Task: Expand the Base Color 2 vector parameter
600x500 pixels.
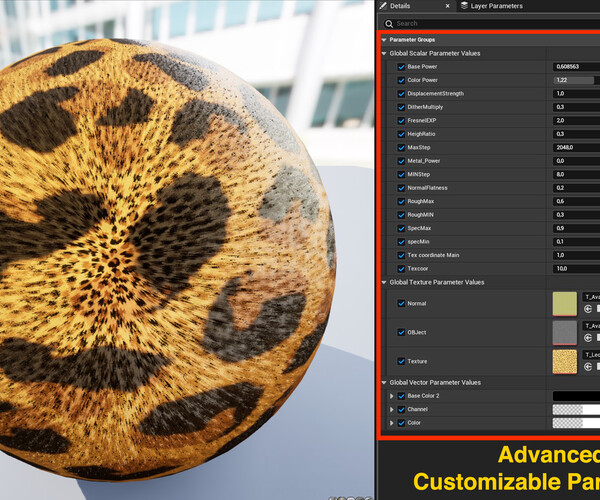Action: (391, 396)
